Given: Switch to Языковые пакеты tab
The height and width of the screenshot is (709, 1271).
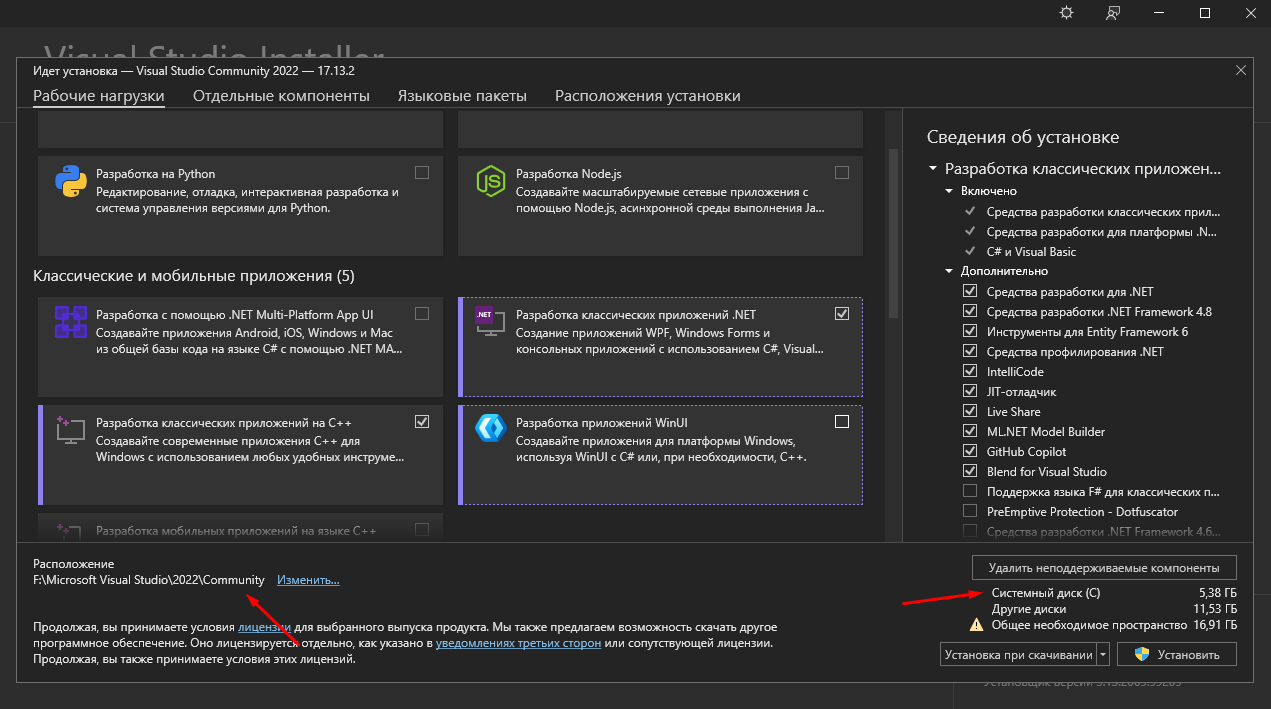Looking at the screenshot, I should point(462,96).
